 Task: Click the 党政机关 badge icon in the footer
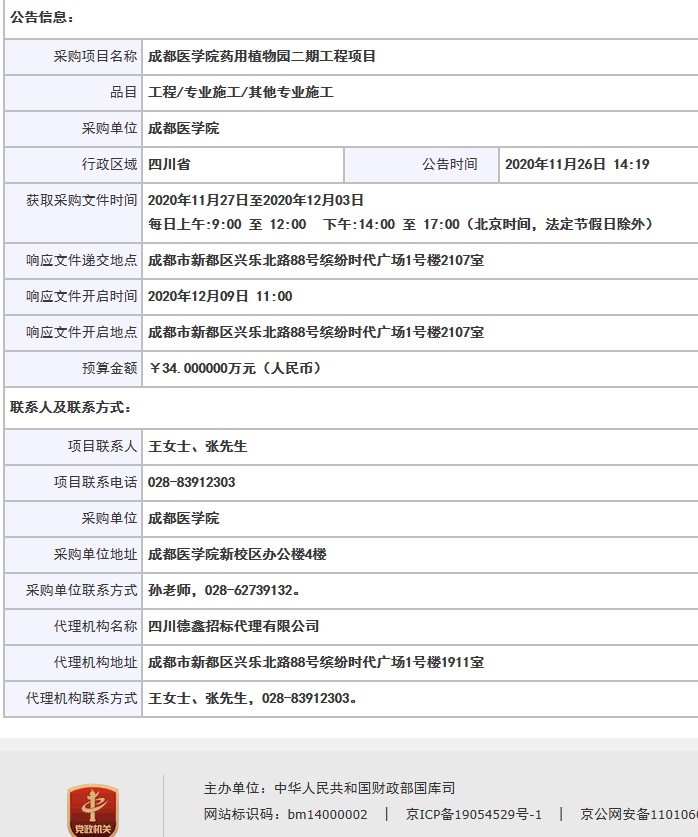tap(93, 811)
